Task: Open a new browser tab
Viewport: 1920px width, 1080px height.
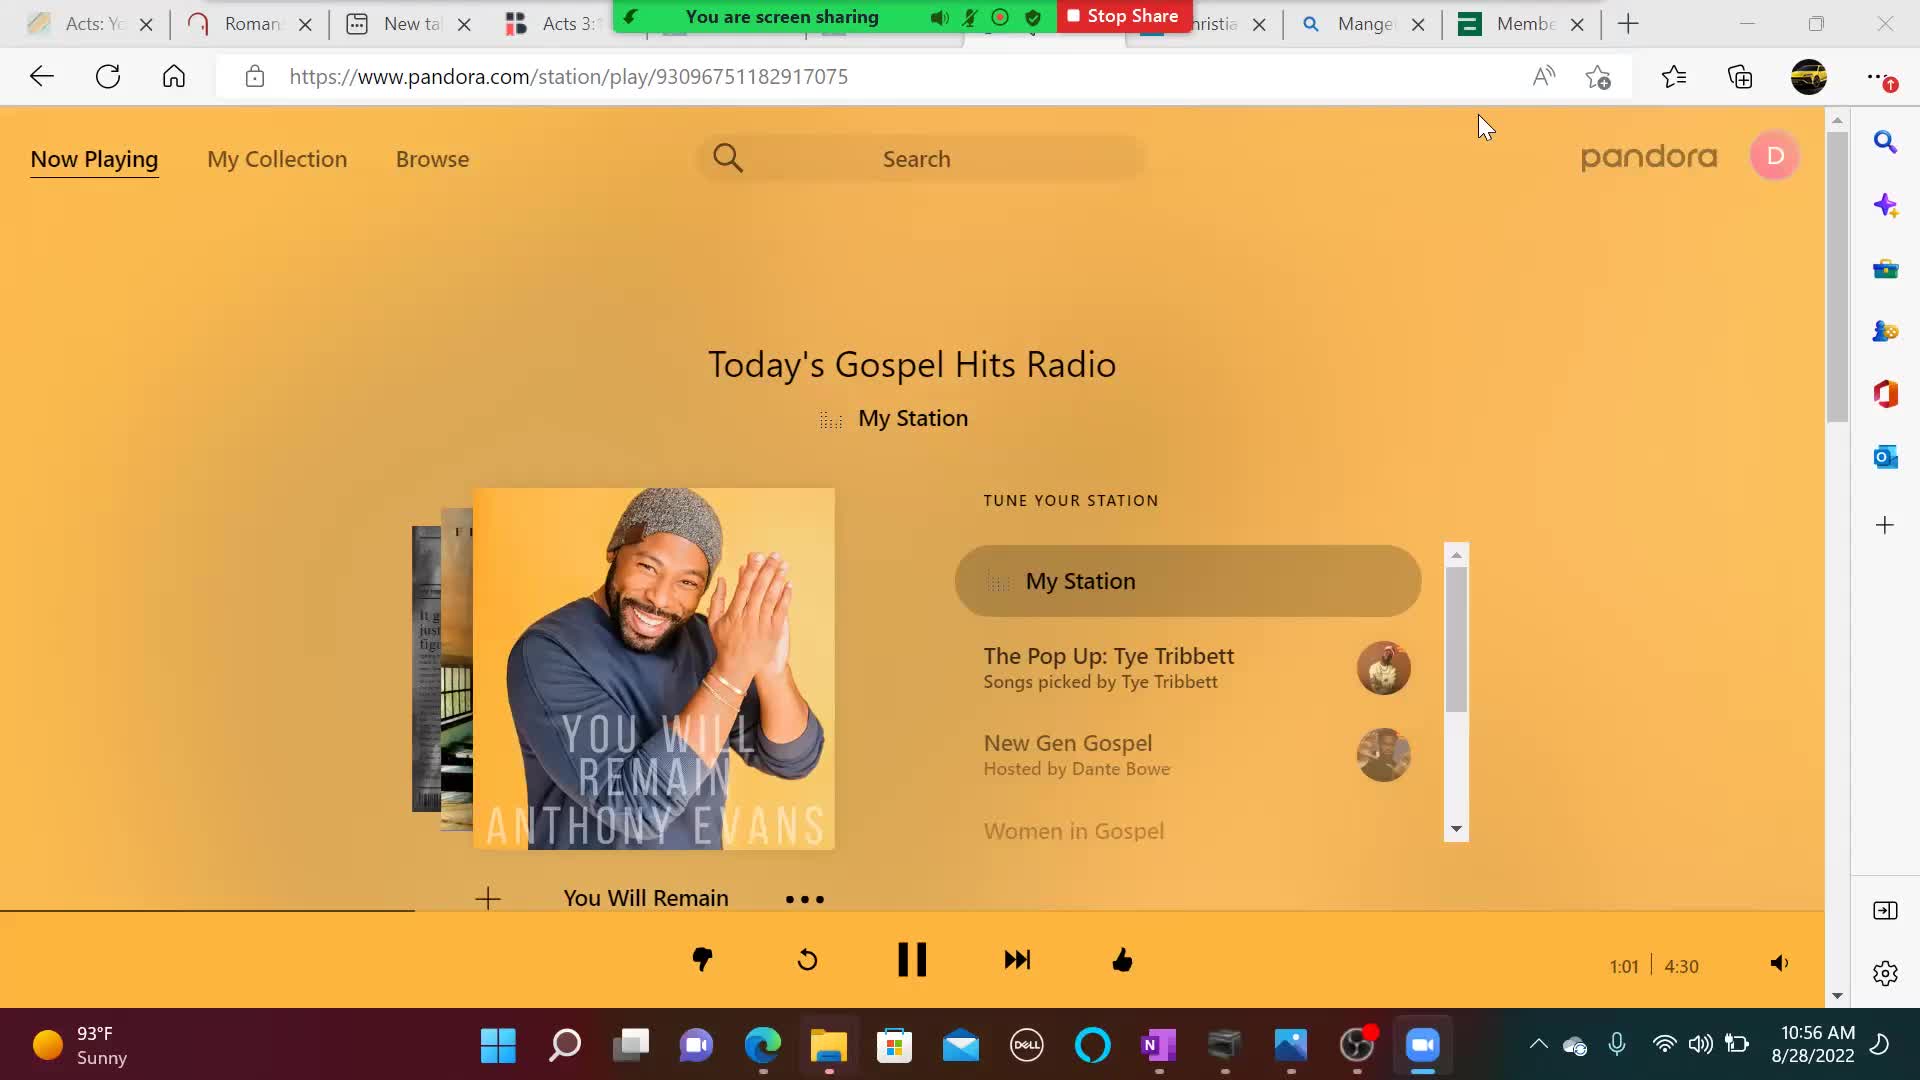Action: (1628, 24)
